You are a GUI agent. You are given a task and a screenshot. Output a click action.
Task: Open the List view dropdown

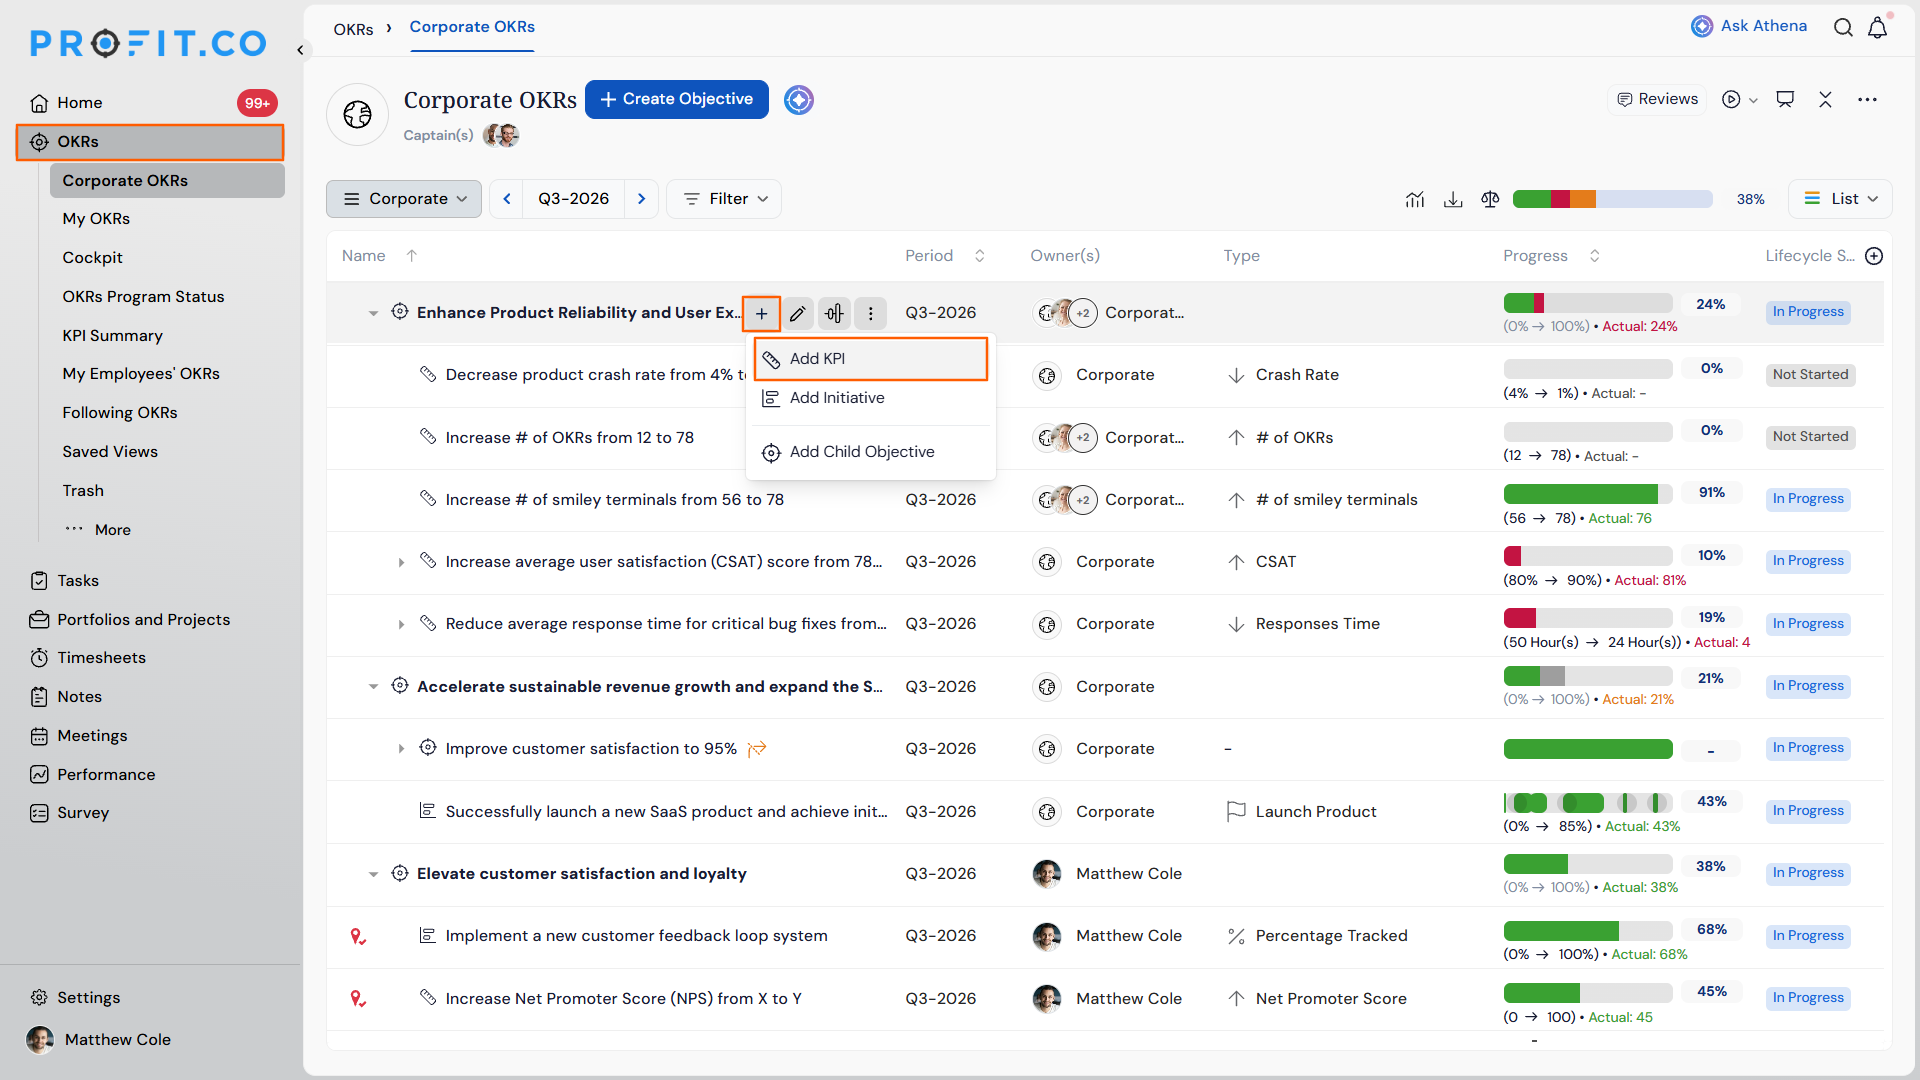pyautogui.click(x=1840, y=199)
